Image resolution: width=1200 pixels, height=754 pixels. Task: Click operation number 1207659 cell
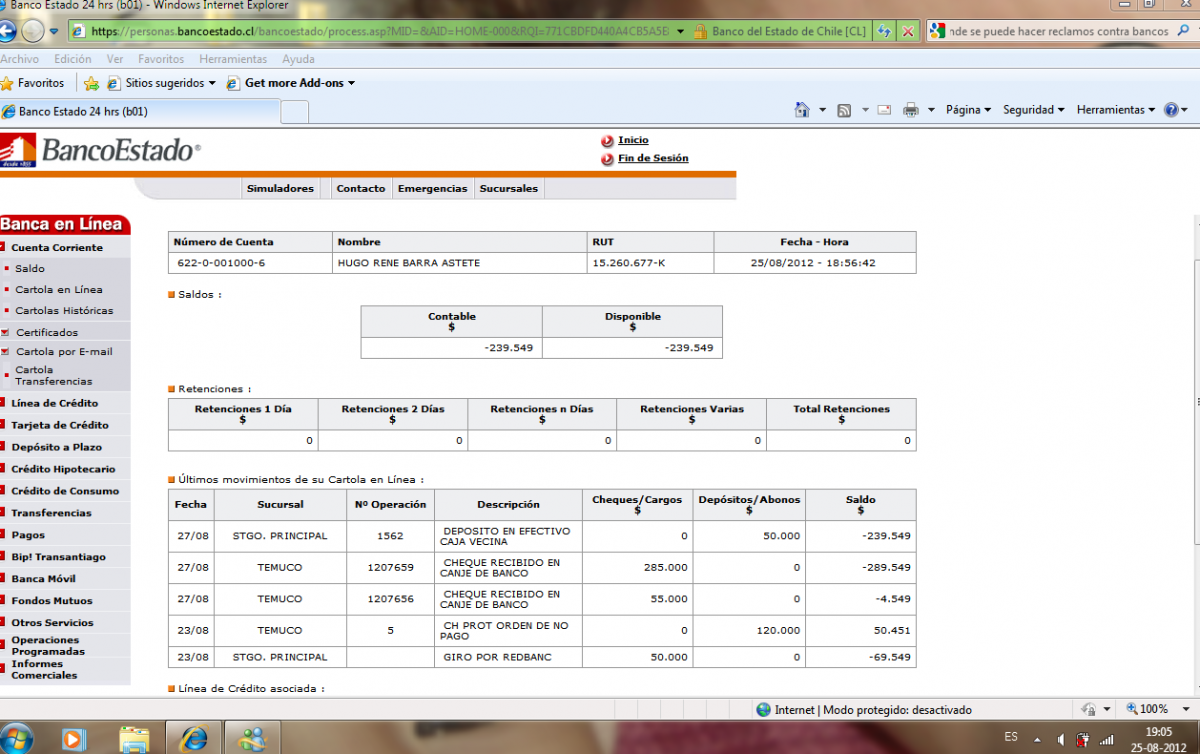[390, 568]
